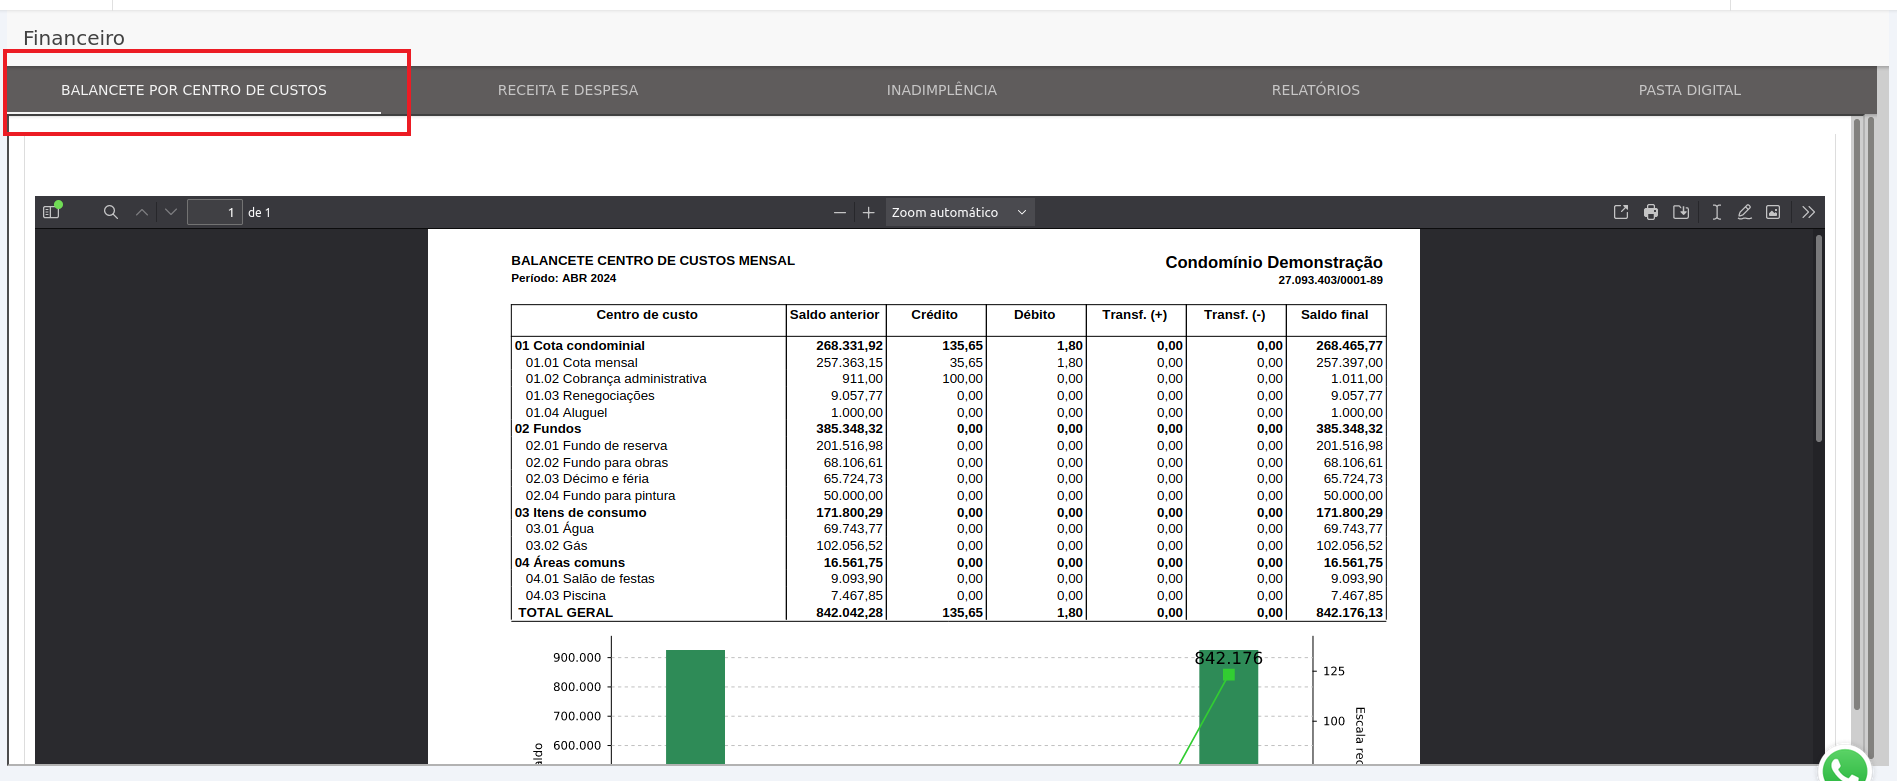Image resolution: width=1897 pixels, height=781 pixels.
Task: Click the '01 Cota condominial' row label
Action: click(x=580, y=346)
